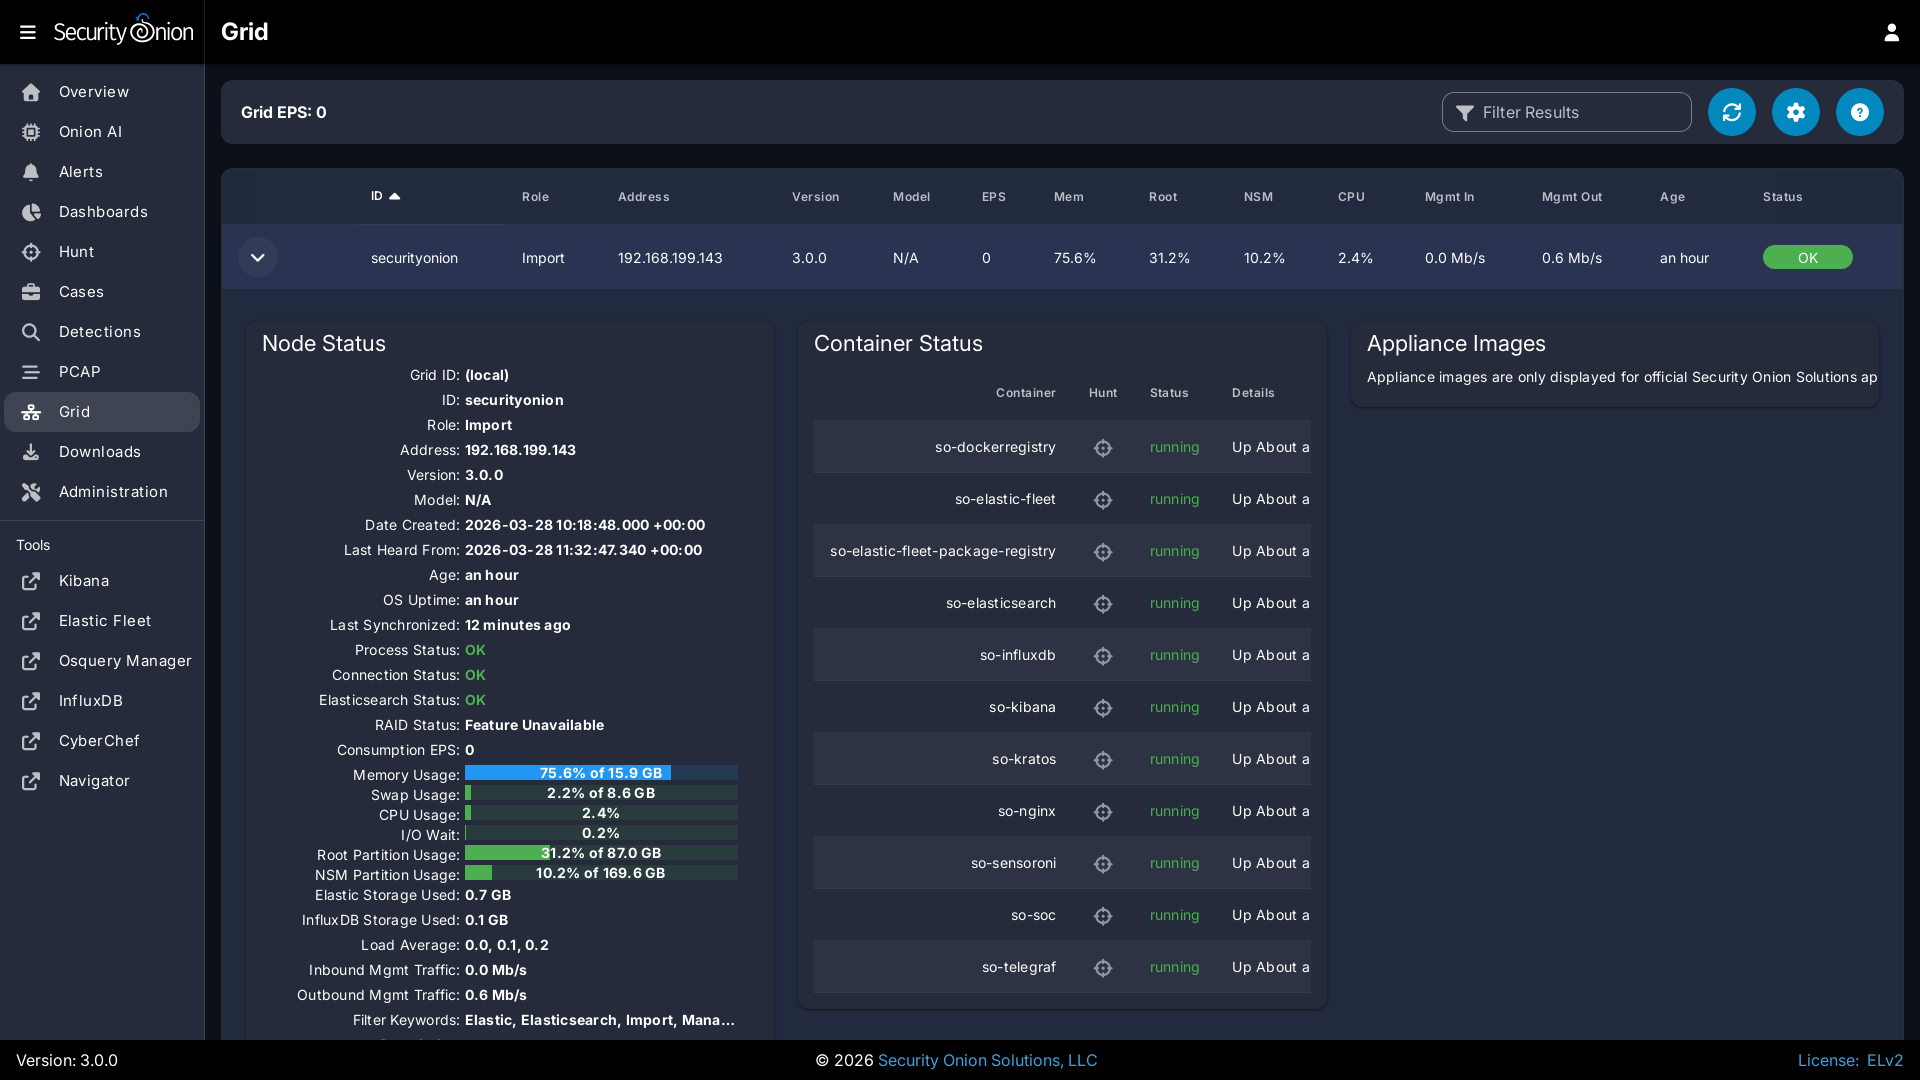Go to Detections in the sidebar
Viewport: 1920px width, 1080px height.
99,332
